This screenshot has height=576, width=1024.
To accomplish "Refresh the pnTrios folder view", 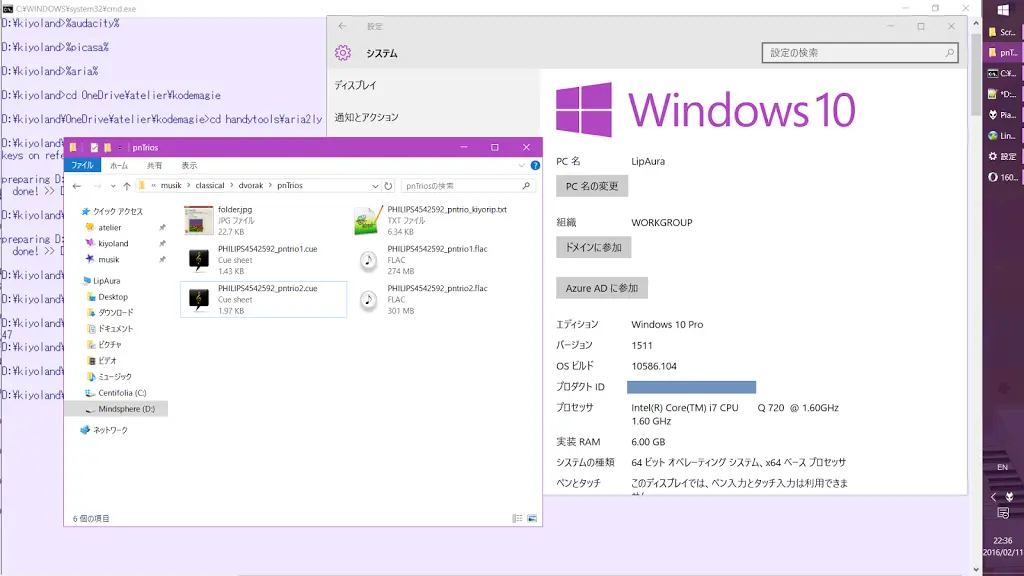I will coord(389,186).
